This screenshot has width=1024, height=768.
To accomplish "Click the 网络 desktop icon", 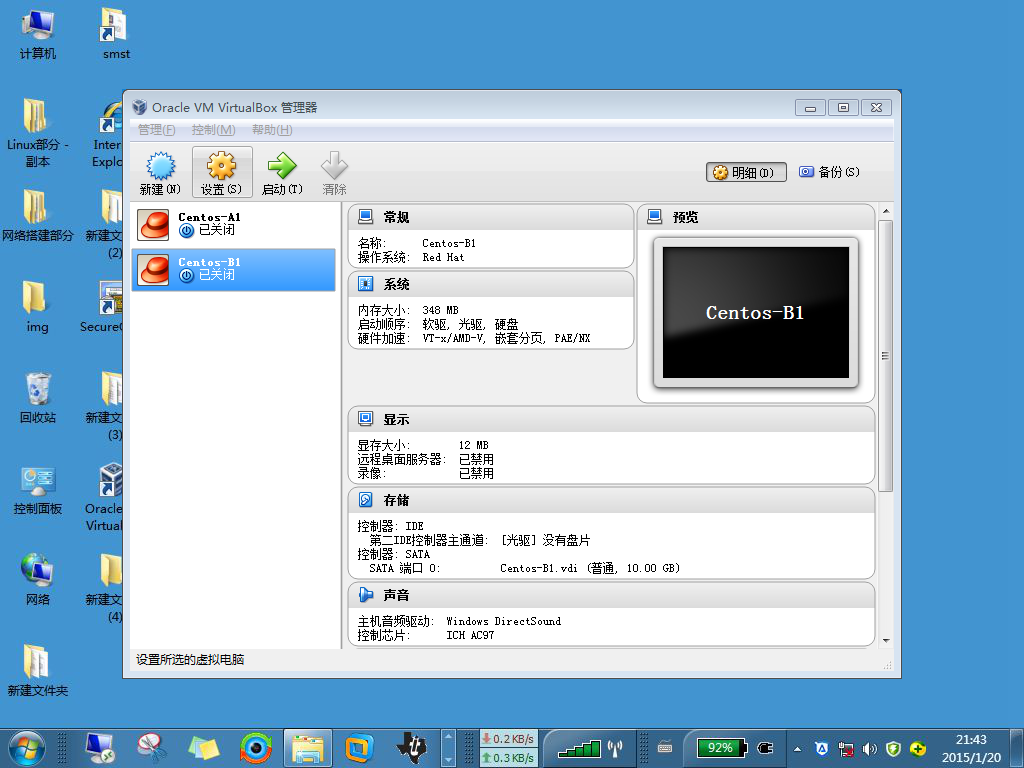I will (37, 580).
